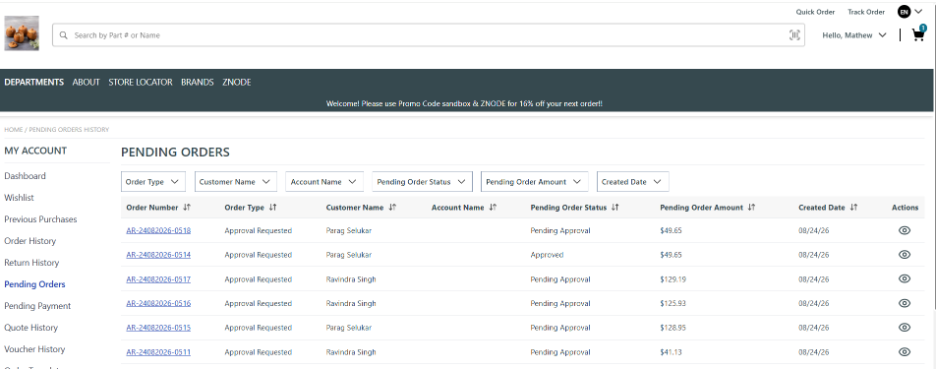Open order link AR-24082026-0514
The height and width of the screenshot is (369, 936).
click(158, 254)
